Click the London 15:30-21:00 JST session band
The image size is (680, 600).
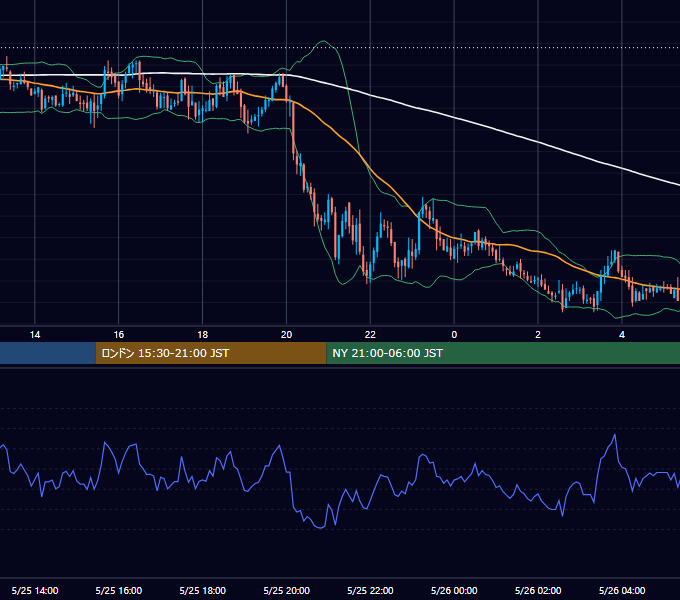(x=211, y=353)
